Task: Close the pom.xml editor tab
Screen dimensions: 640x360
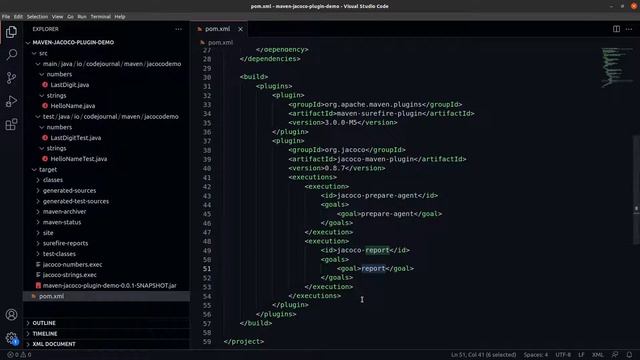Action: point(240,29)
